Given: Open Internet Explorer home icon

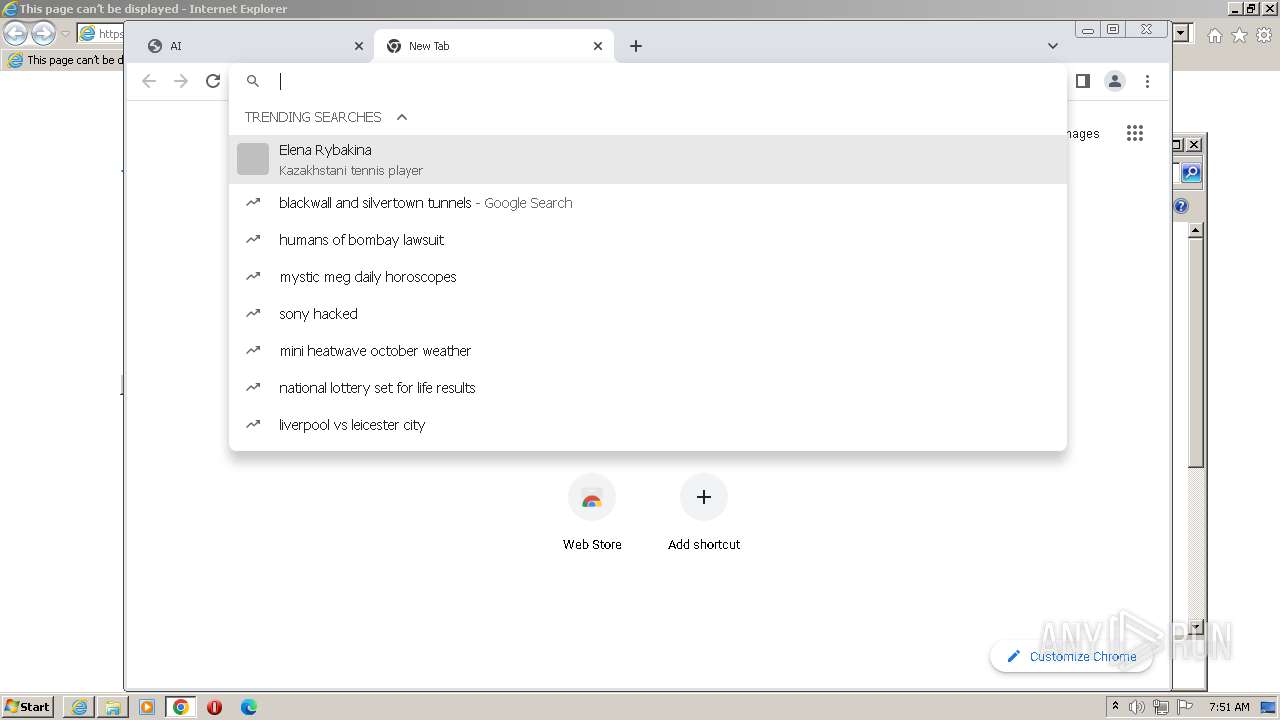Looking at the screenshot, I should pyautogui.click(x=1214, y=35).
